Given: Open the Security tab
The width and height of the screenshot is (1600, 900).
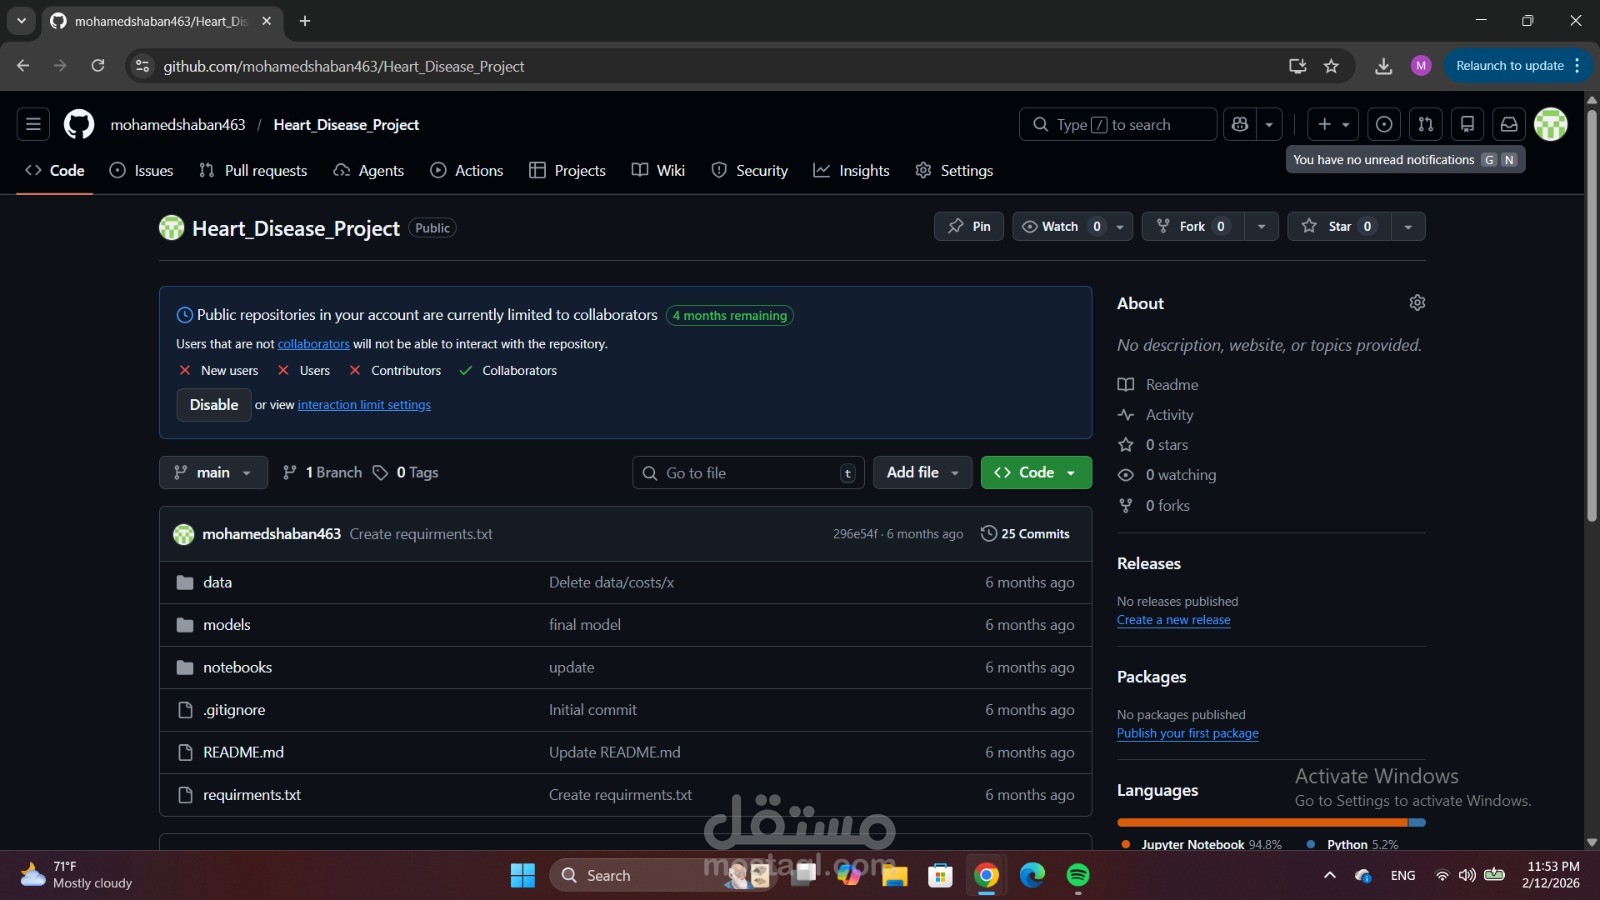Looking at the screenshot, I should [749, 171].
